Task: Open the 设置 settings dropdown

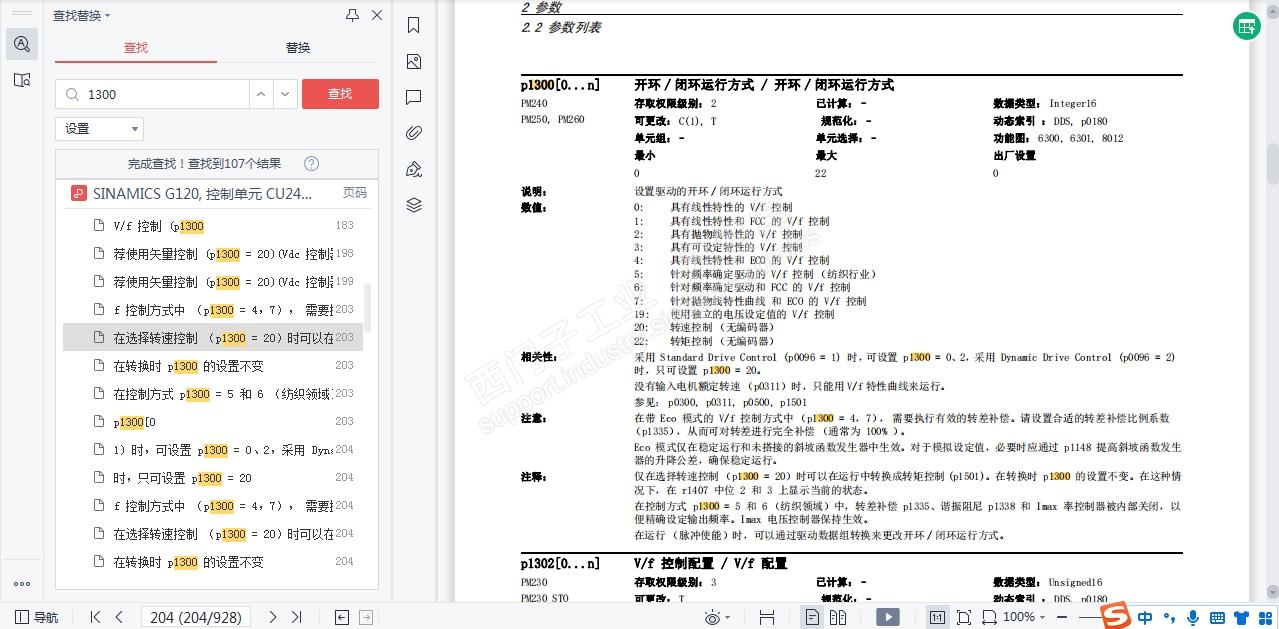Action: coord(99,129)
